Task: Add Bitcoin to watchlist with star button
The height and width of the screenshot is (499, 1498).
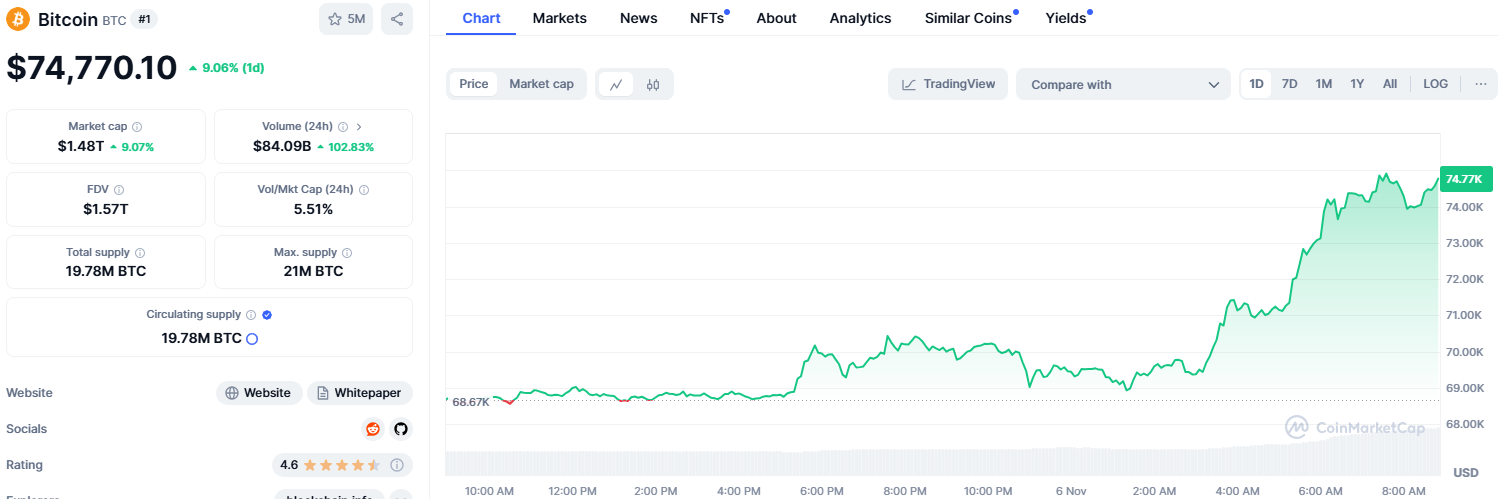Action: 346,19
